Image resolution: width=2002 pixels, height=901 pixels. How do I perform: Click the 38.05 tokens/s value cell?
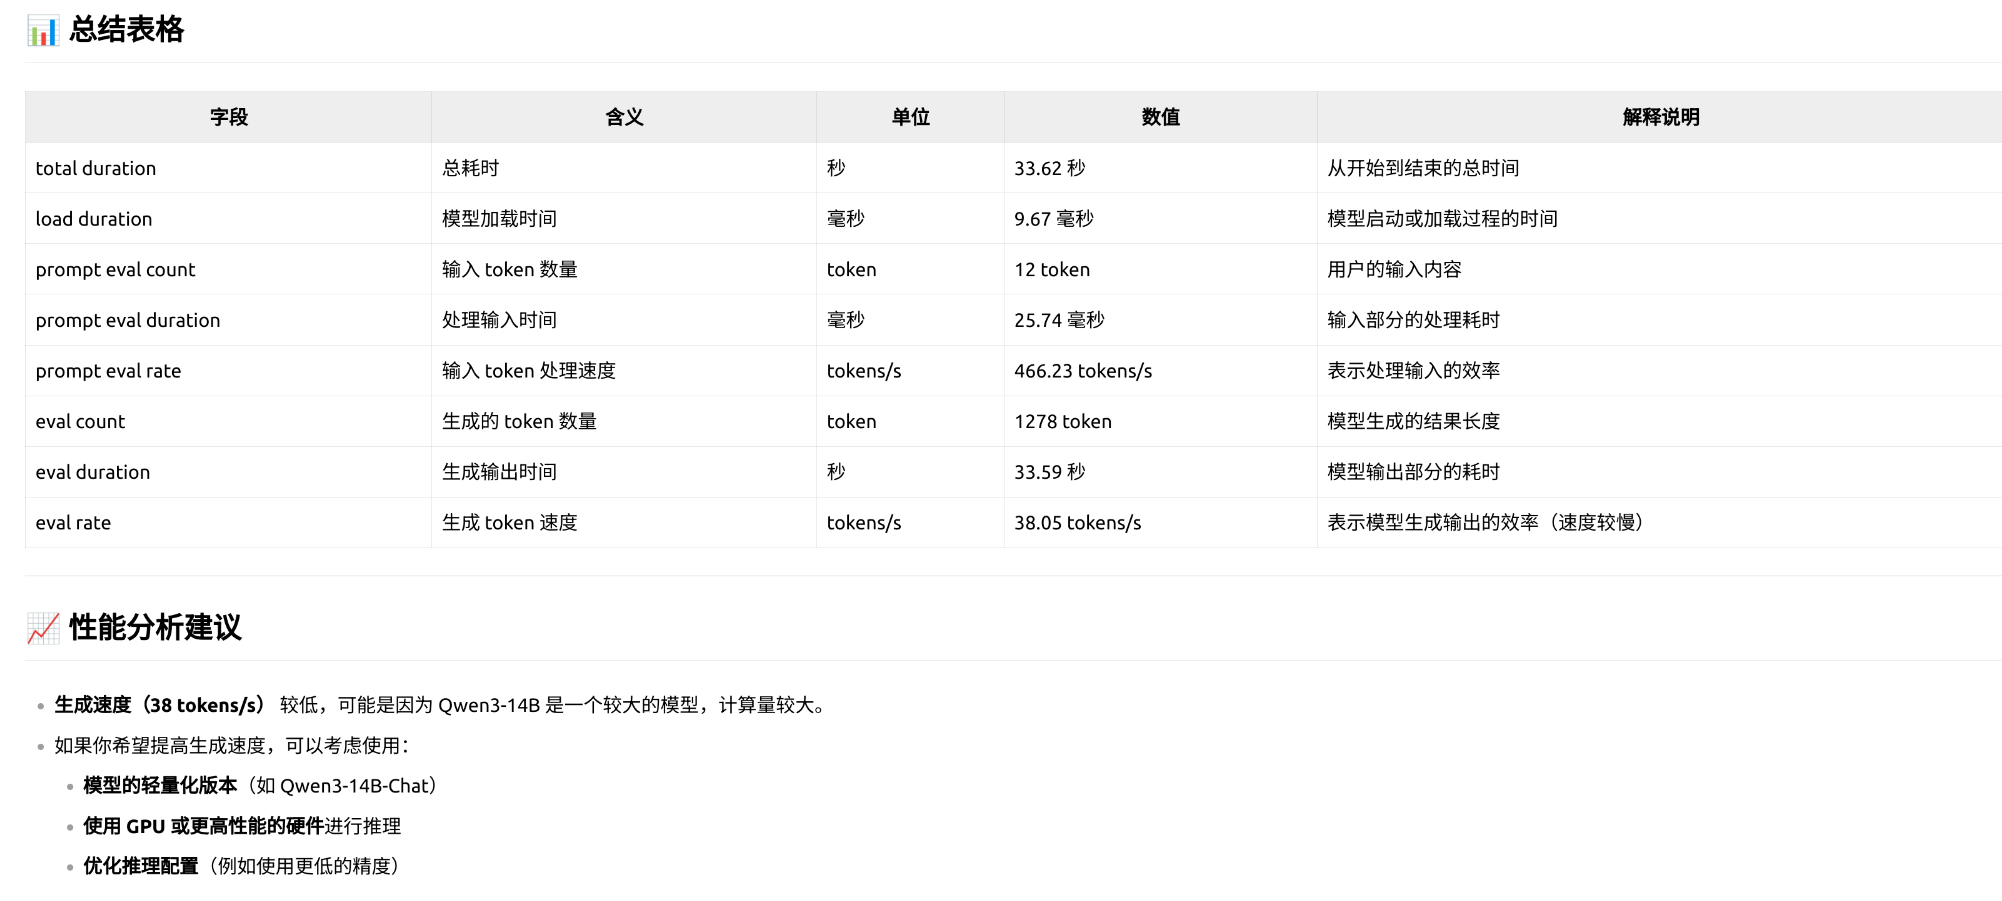tap(1077, 523)
